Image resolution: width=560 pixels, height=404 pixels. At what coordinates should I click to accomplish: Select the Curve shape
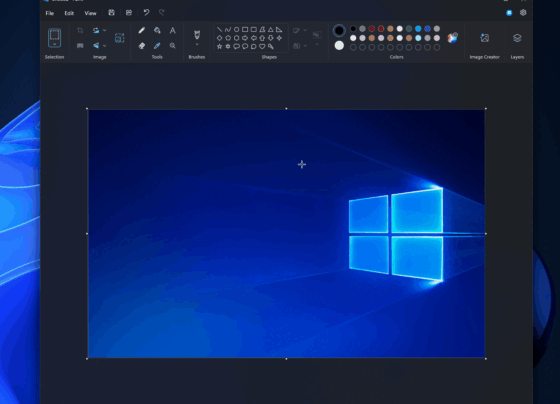(228, 30)
